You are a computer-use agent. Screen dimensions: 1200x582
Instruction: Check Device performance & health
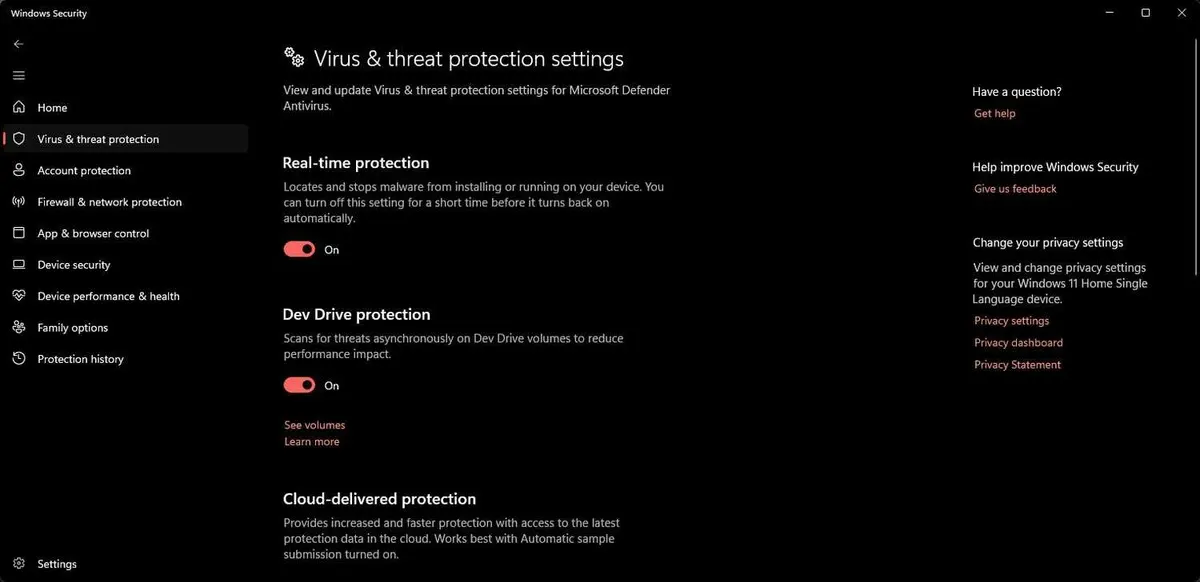tap(107, 296)
